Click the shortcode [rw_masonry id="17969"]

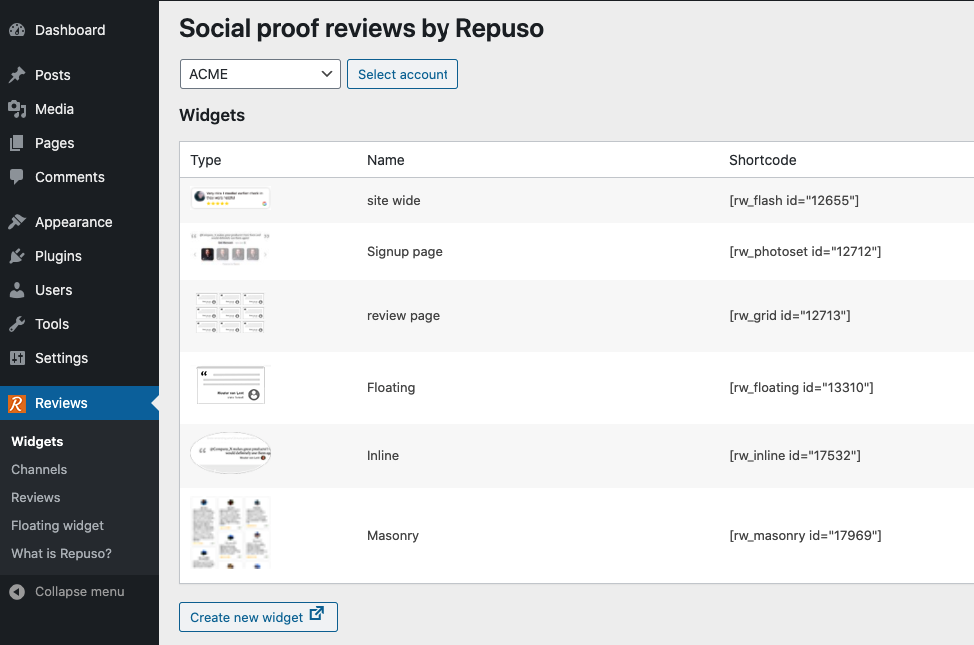point(805,536)
